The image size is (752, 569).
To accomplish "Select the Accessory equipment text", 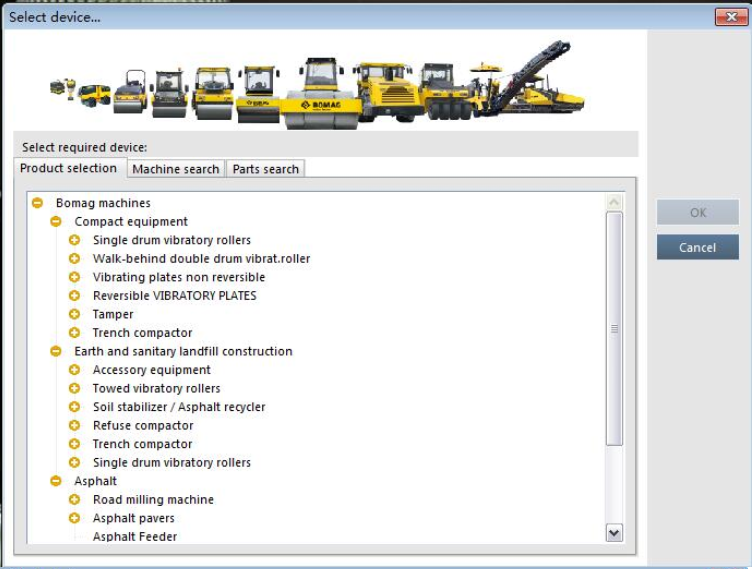I will point(152,370).
